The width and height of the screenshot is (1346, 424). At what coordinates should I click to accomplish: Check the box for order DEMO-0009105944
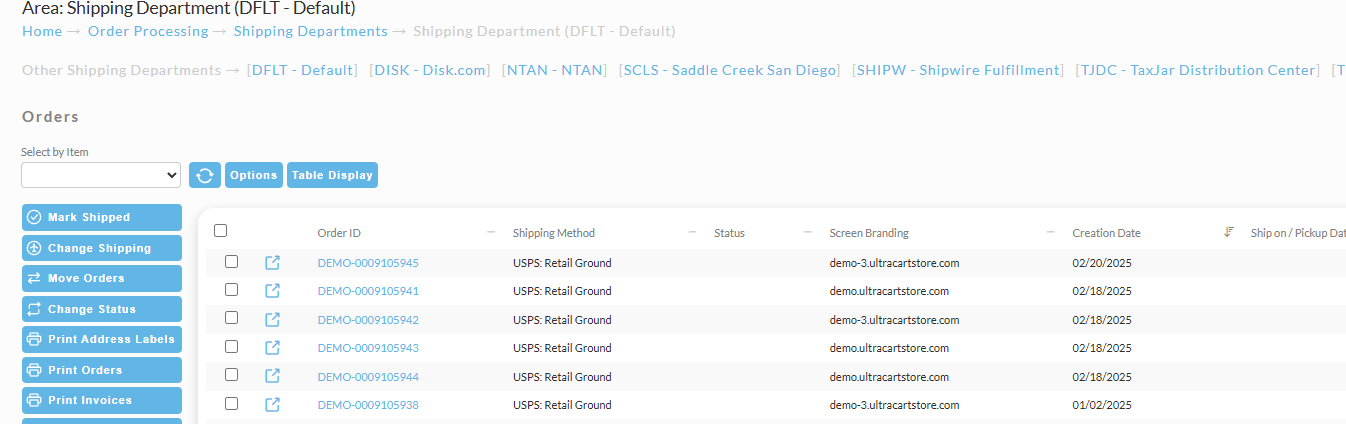coord(231,375)
